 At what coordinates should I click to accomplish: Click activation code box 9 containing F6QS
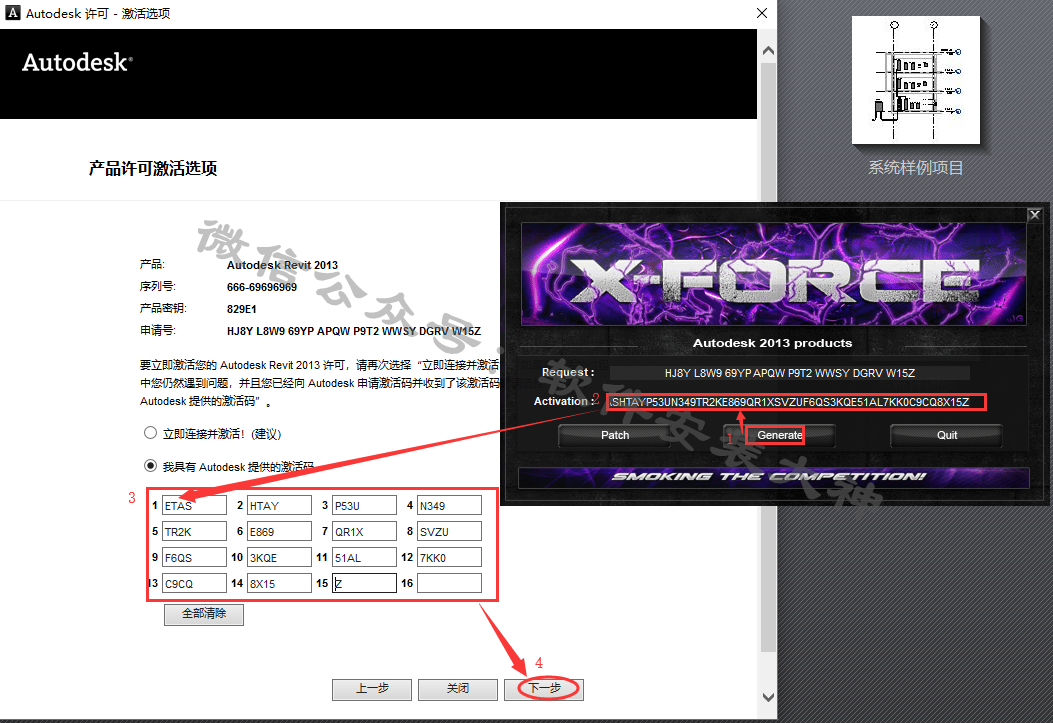pos(194,558)
